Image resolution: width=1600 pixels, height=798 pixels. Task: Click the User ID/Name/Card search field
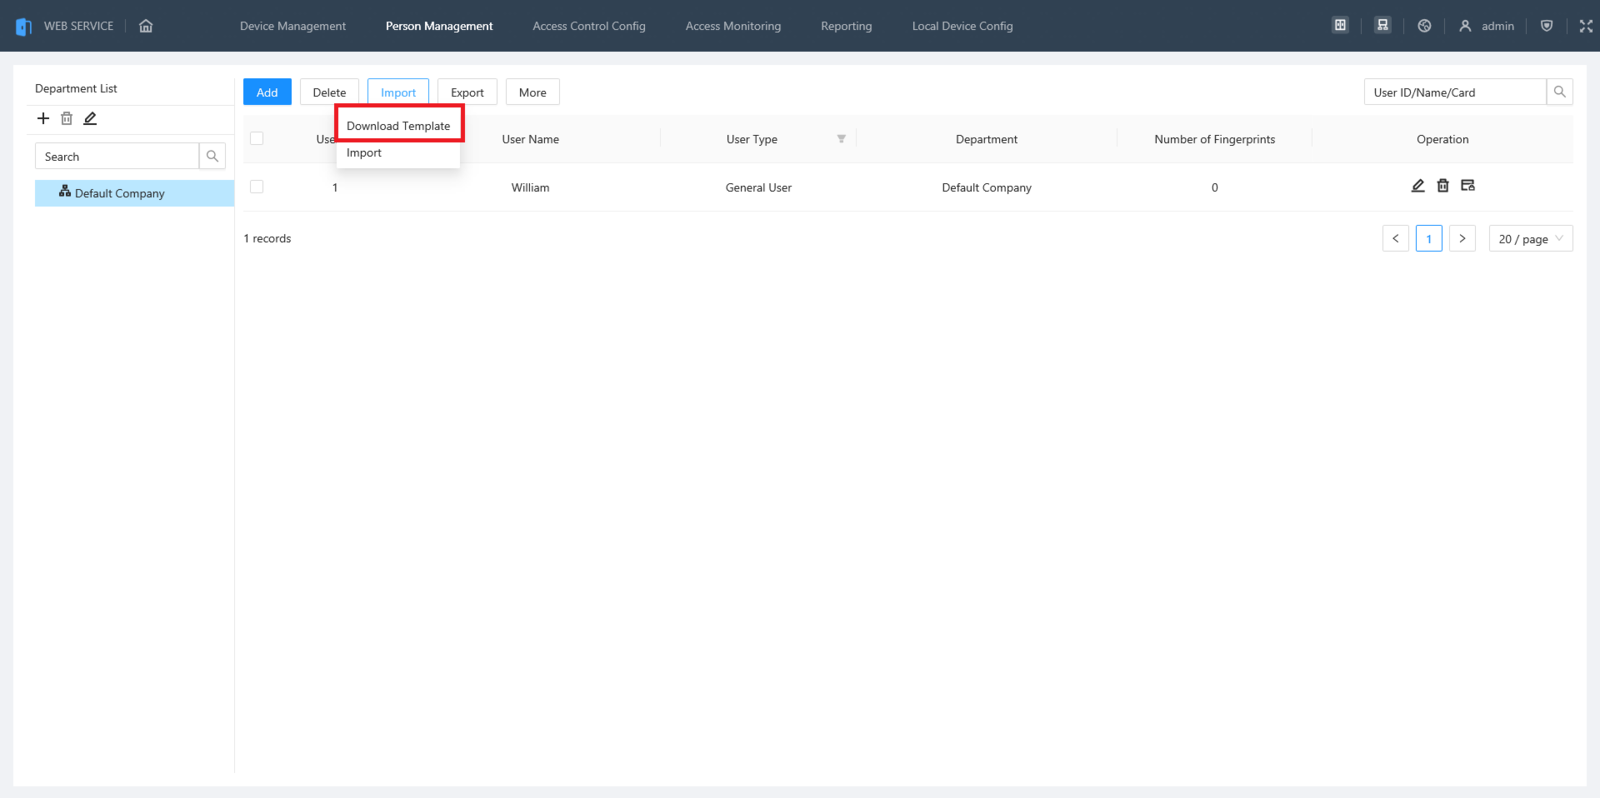[1455, 92]
